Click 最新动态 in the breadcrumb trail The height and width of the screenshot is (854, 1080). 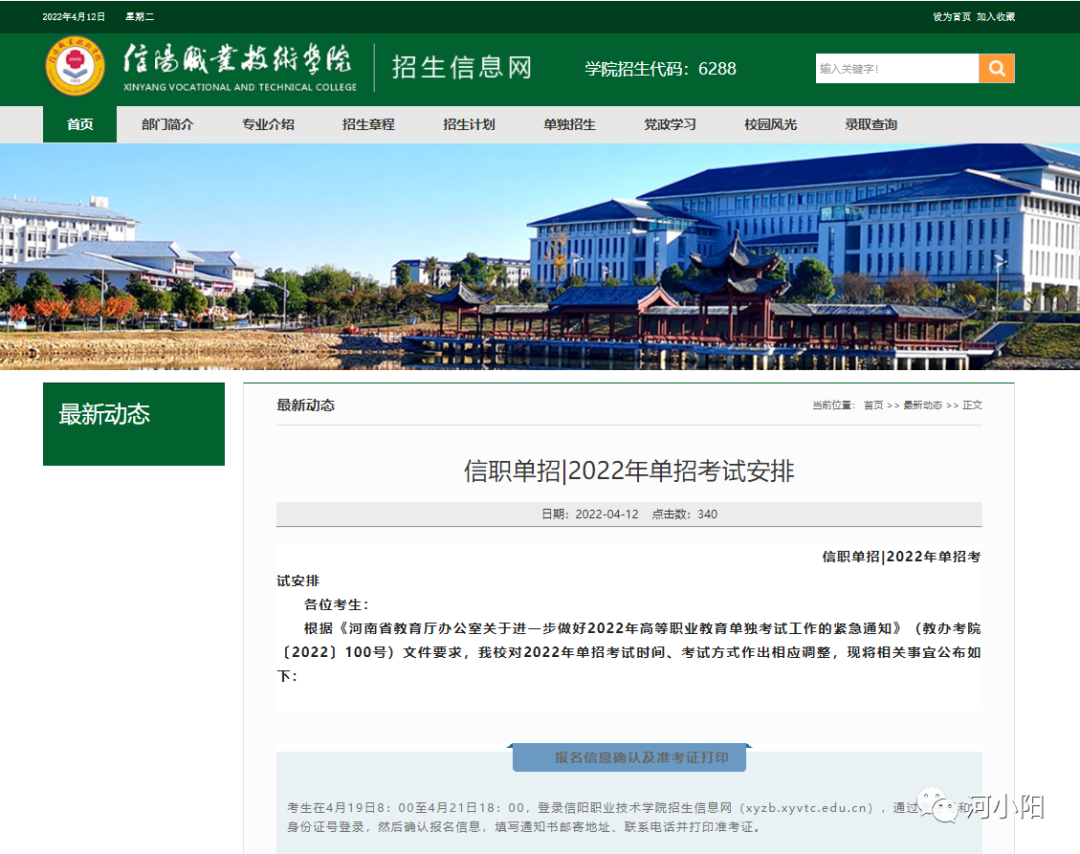point(922,405)
